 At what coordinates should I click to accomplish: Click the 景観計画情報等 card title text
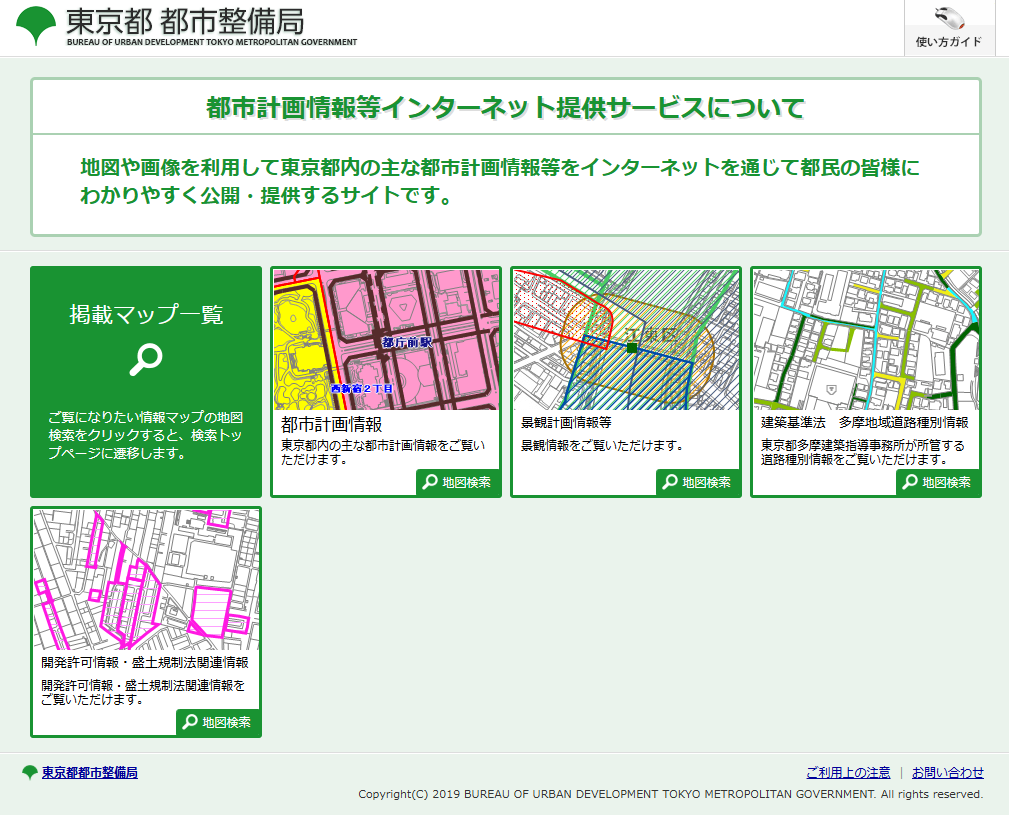(x=566, y=423)
